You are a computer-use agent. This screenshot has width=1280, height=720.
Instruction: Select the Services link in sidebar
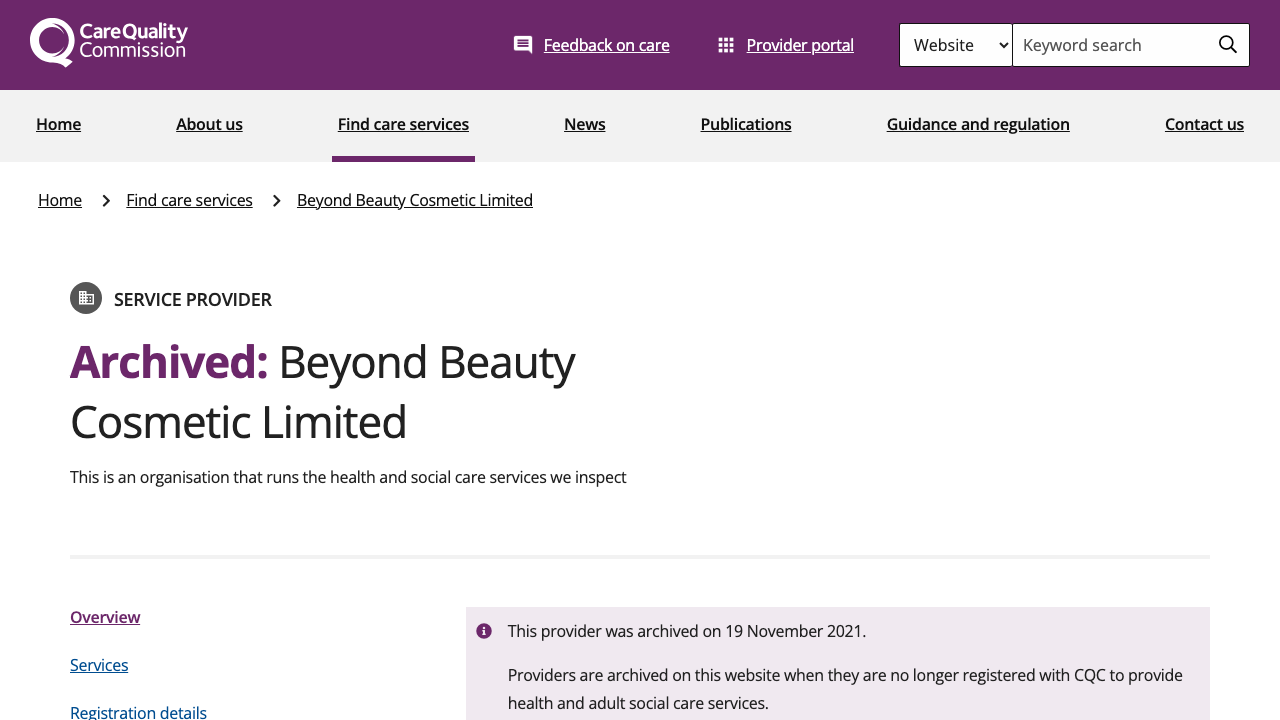click(x=99, y=664)
